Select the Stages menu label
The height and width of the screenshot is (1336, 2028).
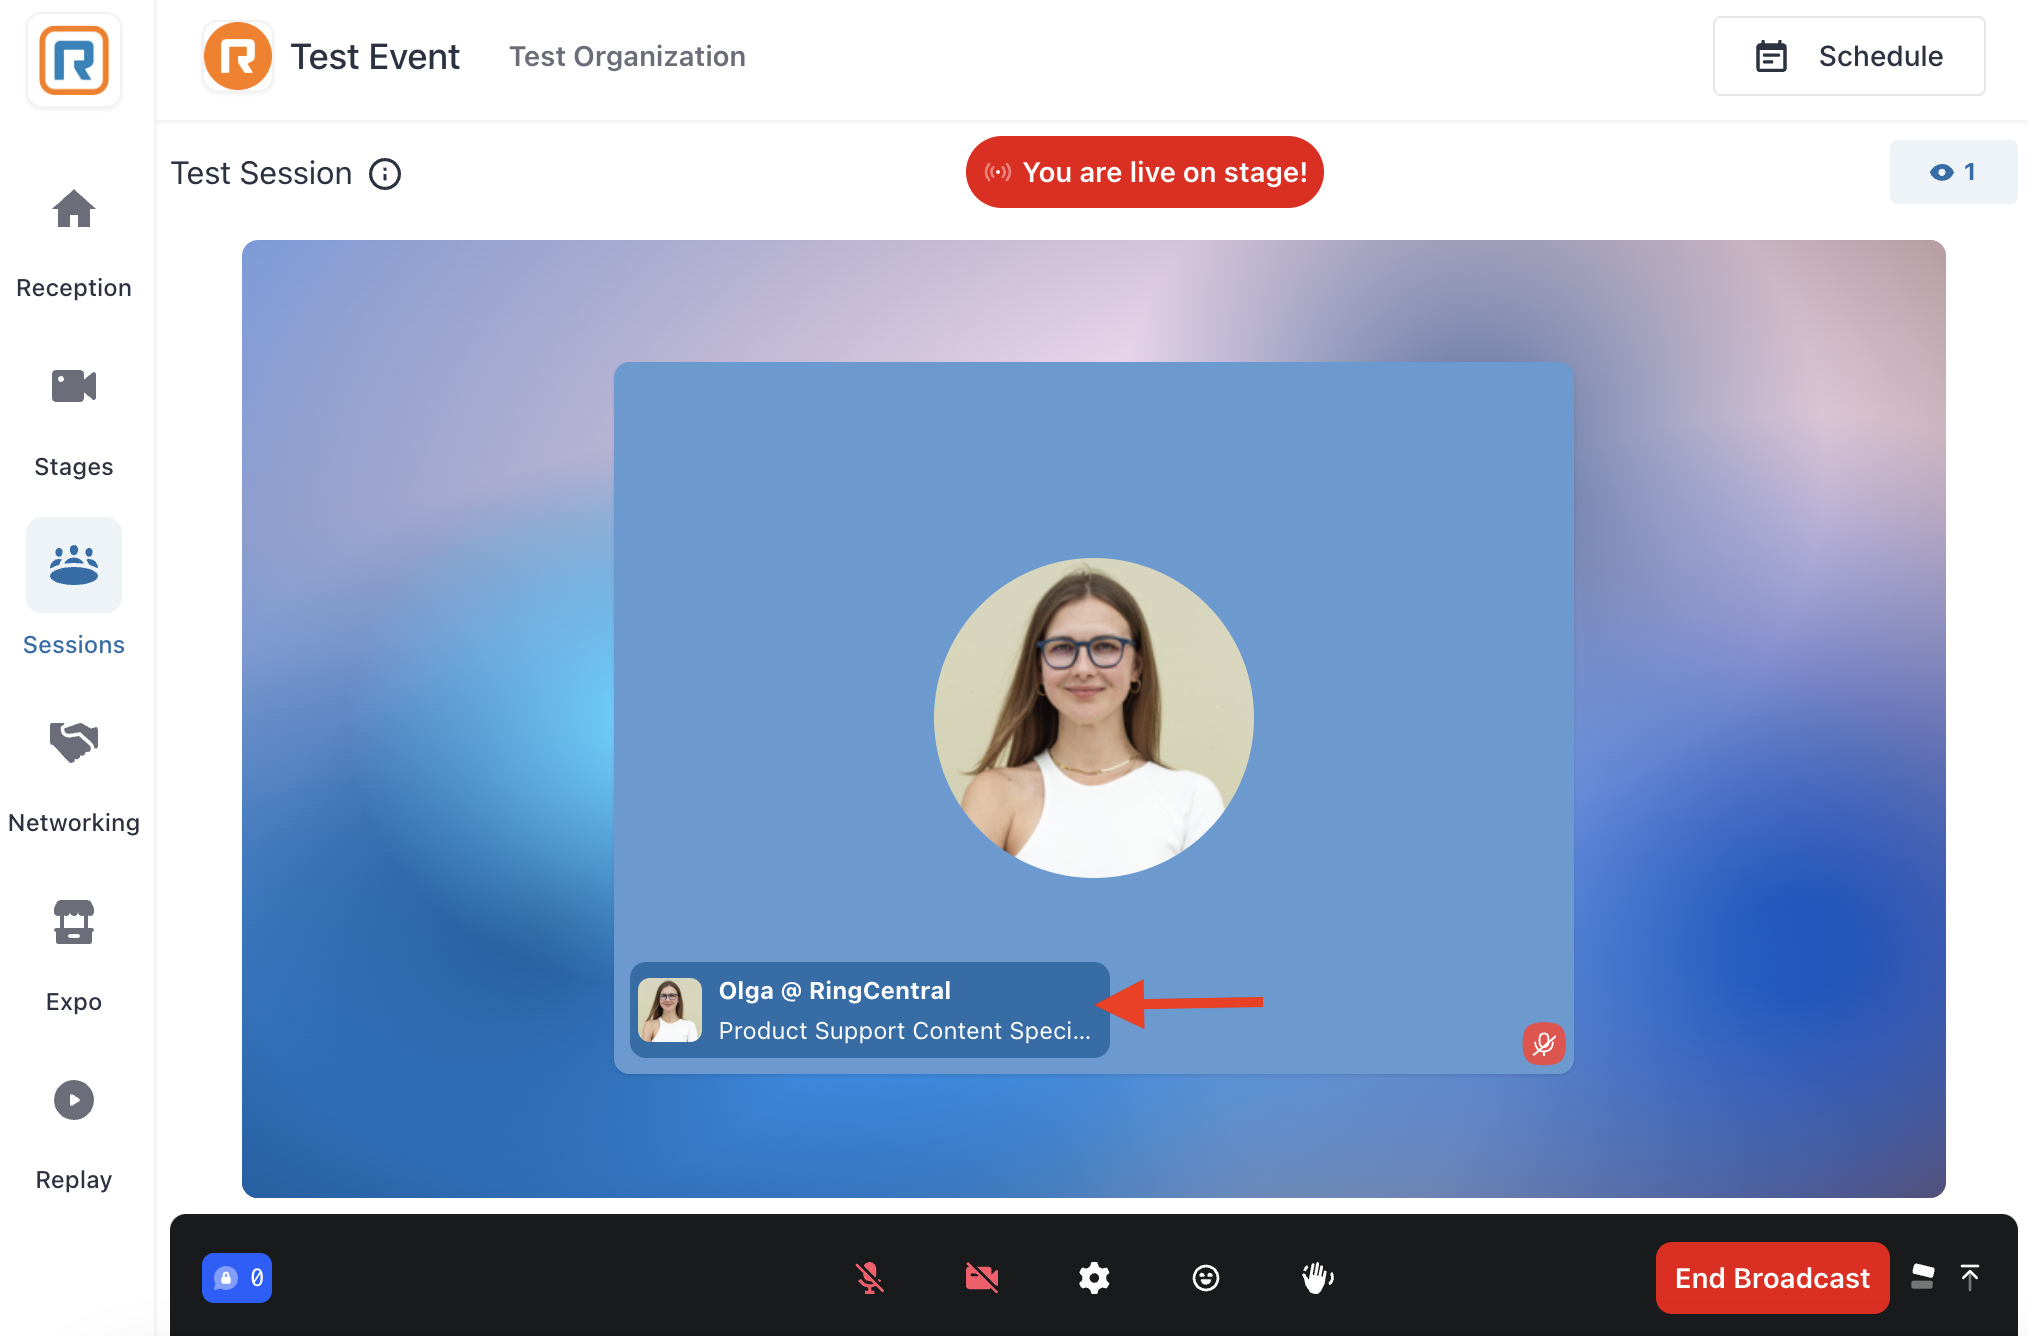pyautogui.click(x=74, y=467)
